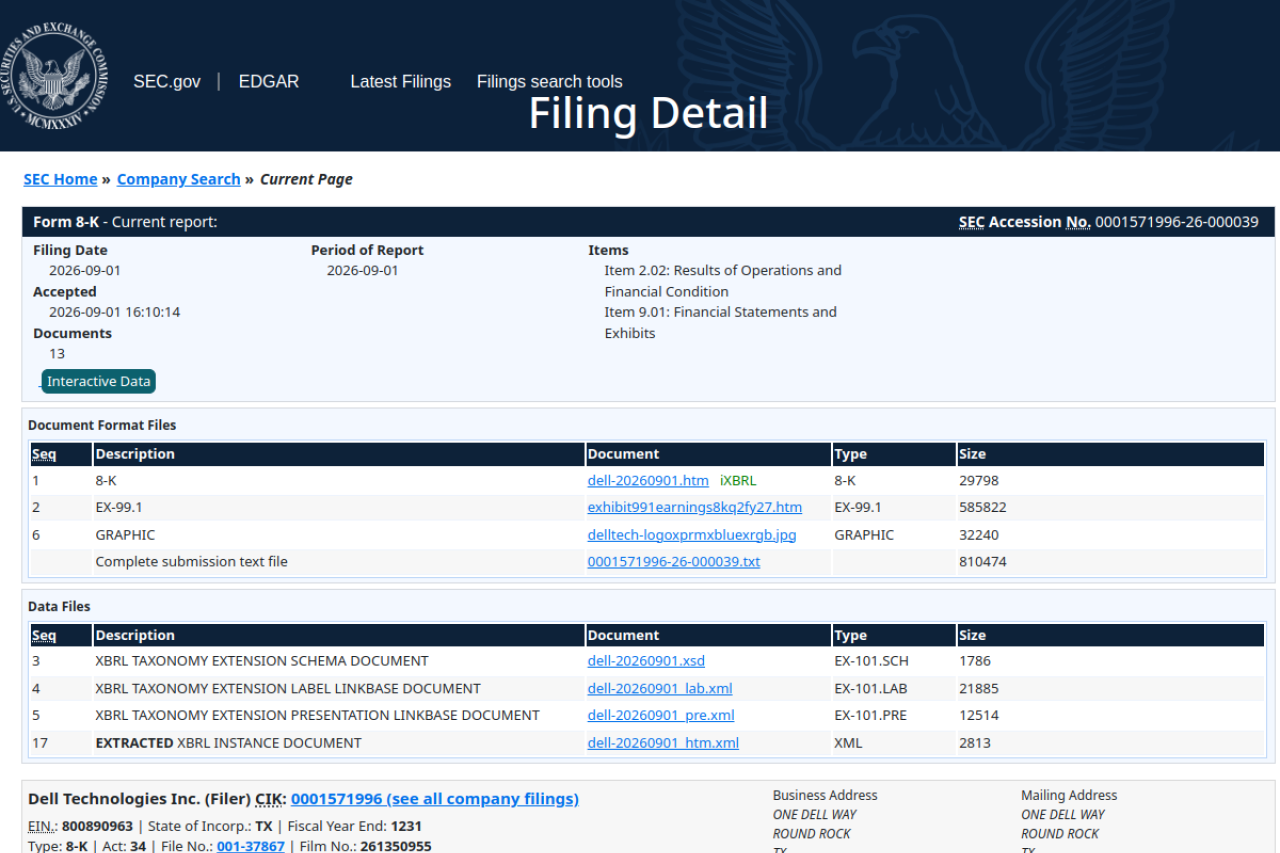Click sequence number 17 in Data Files
The image size is (1280, 853).
tap(40, 743)
